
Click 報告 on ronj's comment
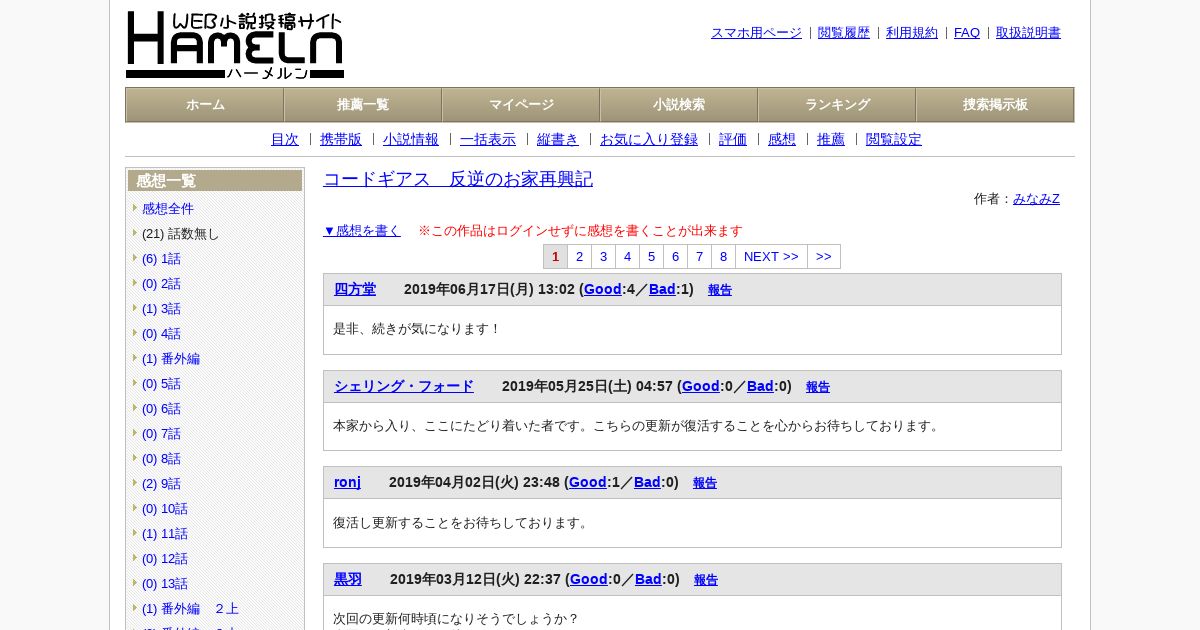(x=705, y=483)
